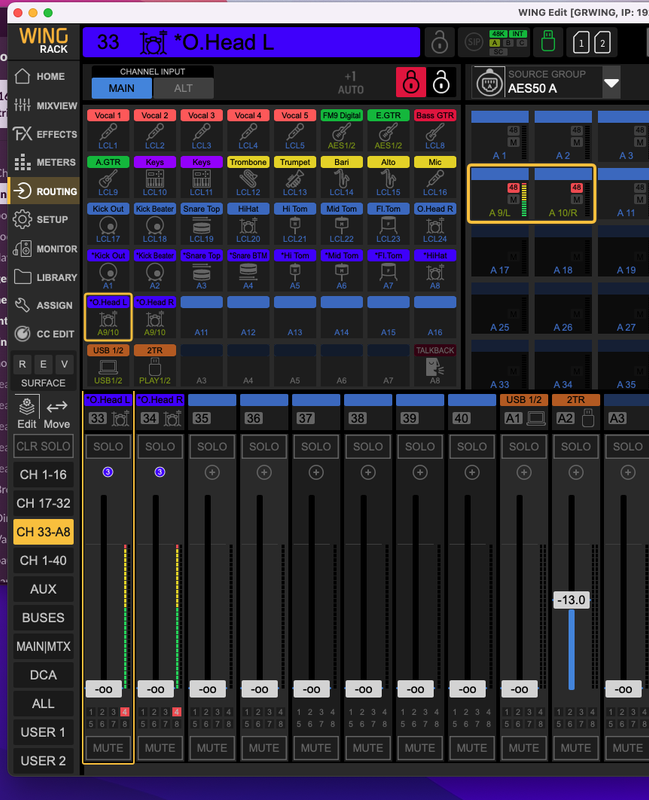Screen dimensions: 649x800
Task: Click the red lock icon
Action: pyautogui.click(x=411, y=82)
